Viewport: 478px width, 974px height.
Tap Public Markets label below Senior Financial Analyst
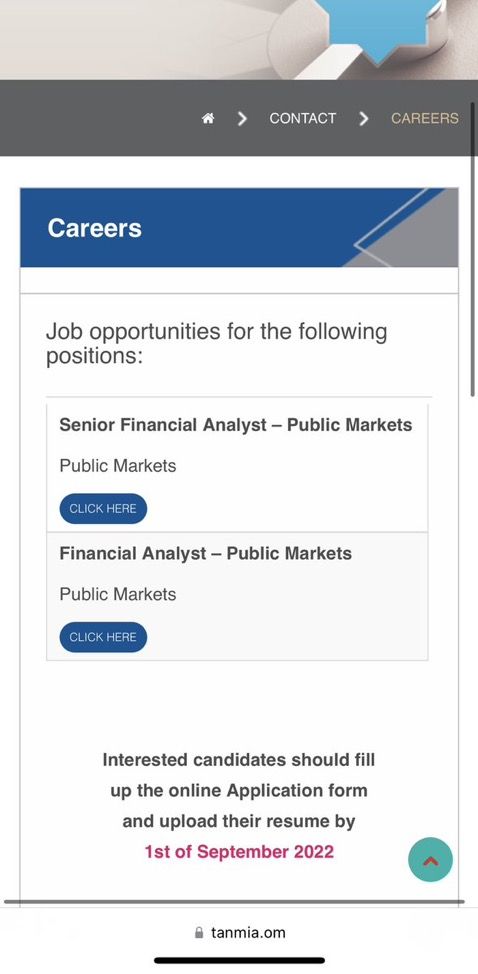pyautogui.click(x=118, y=466)
